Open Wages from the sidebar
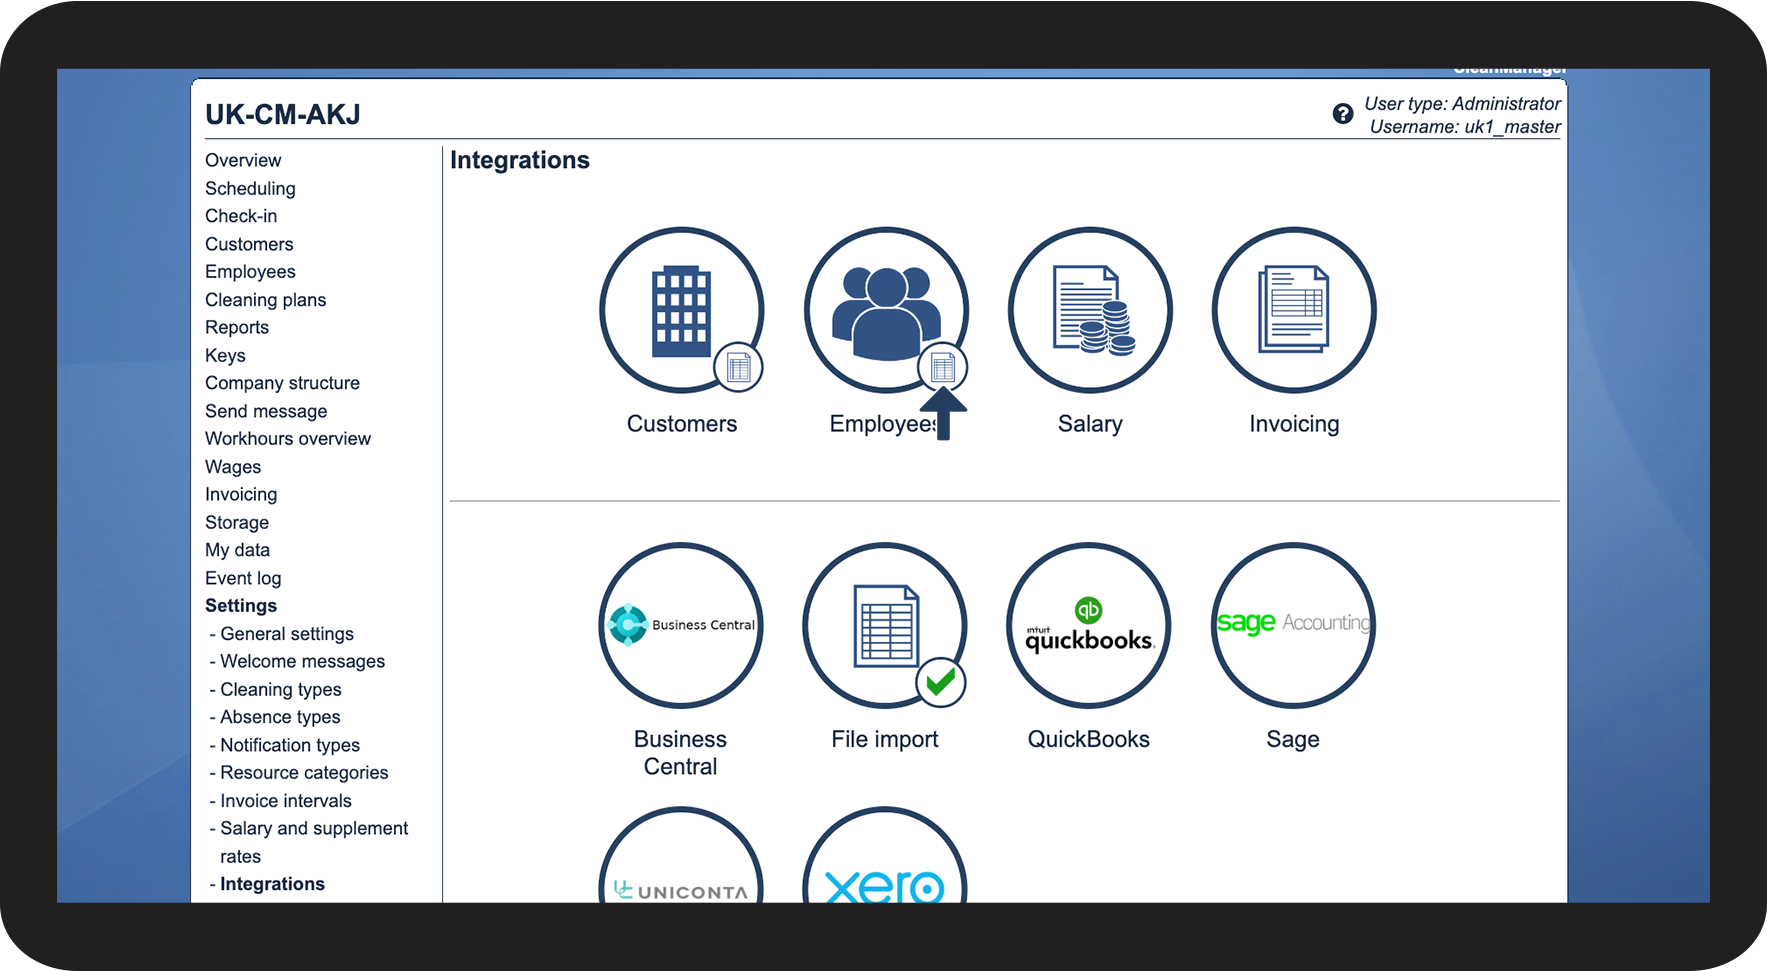The image size is (1767, 971). 233,467
